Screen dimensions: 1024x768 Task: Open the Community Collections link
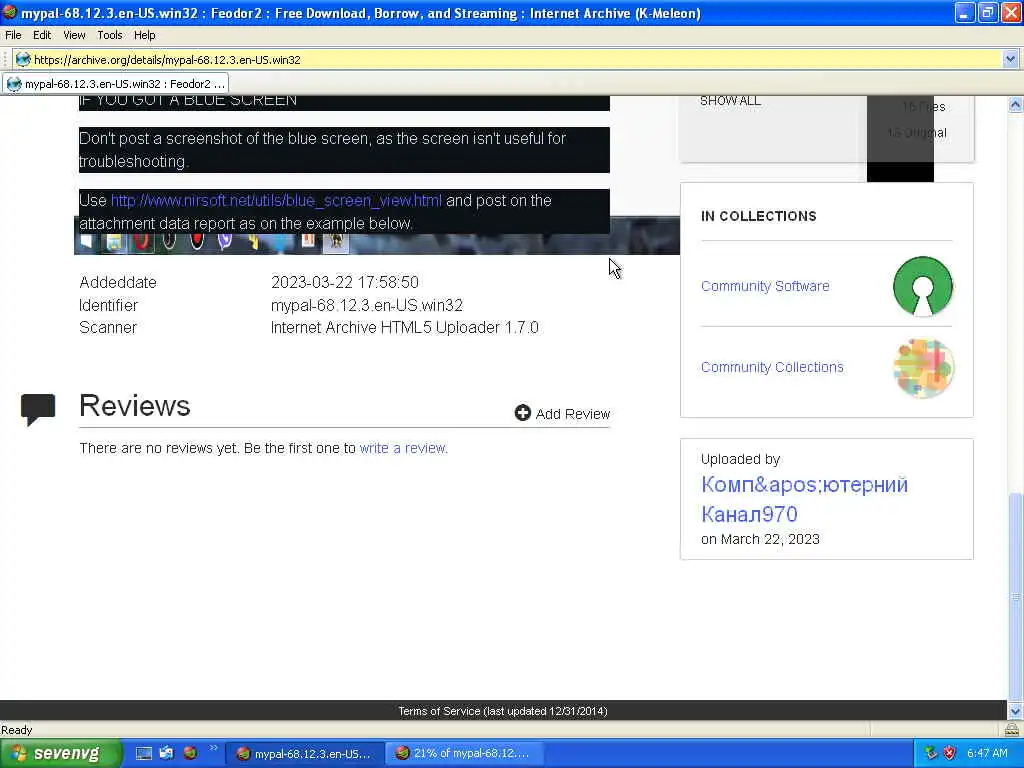[772, 367]
